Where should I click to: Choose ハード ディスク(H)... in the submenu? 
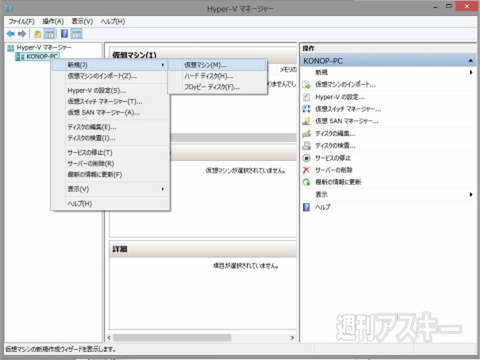pyautogui.click(x=217, y=76)
